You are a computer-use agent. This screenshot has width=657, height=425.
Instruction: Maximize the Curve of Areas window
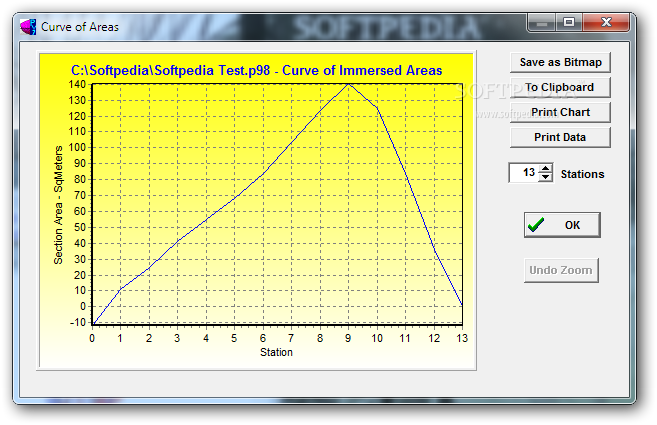[569, 23]
